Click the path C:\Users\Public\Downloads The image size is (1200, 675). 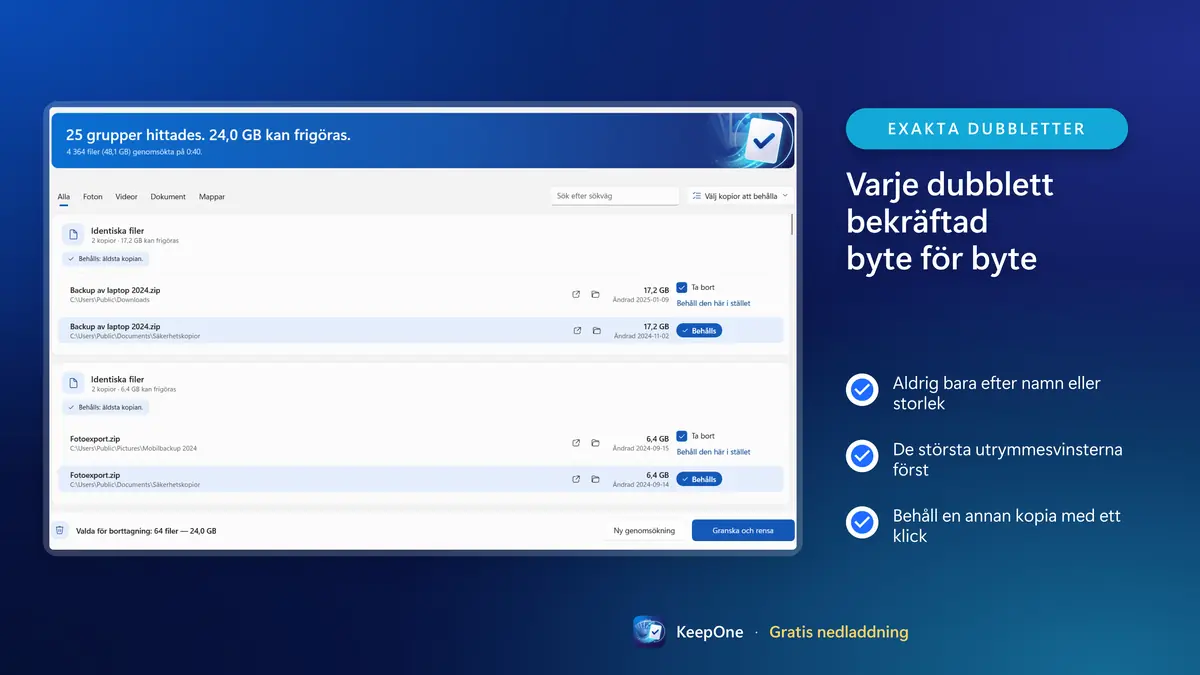(x=110, y=300)
